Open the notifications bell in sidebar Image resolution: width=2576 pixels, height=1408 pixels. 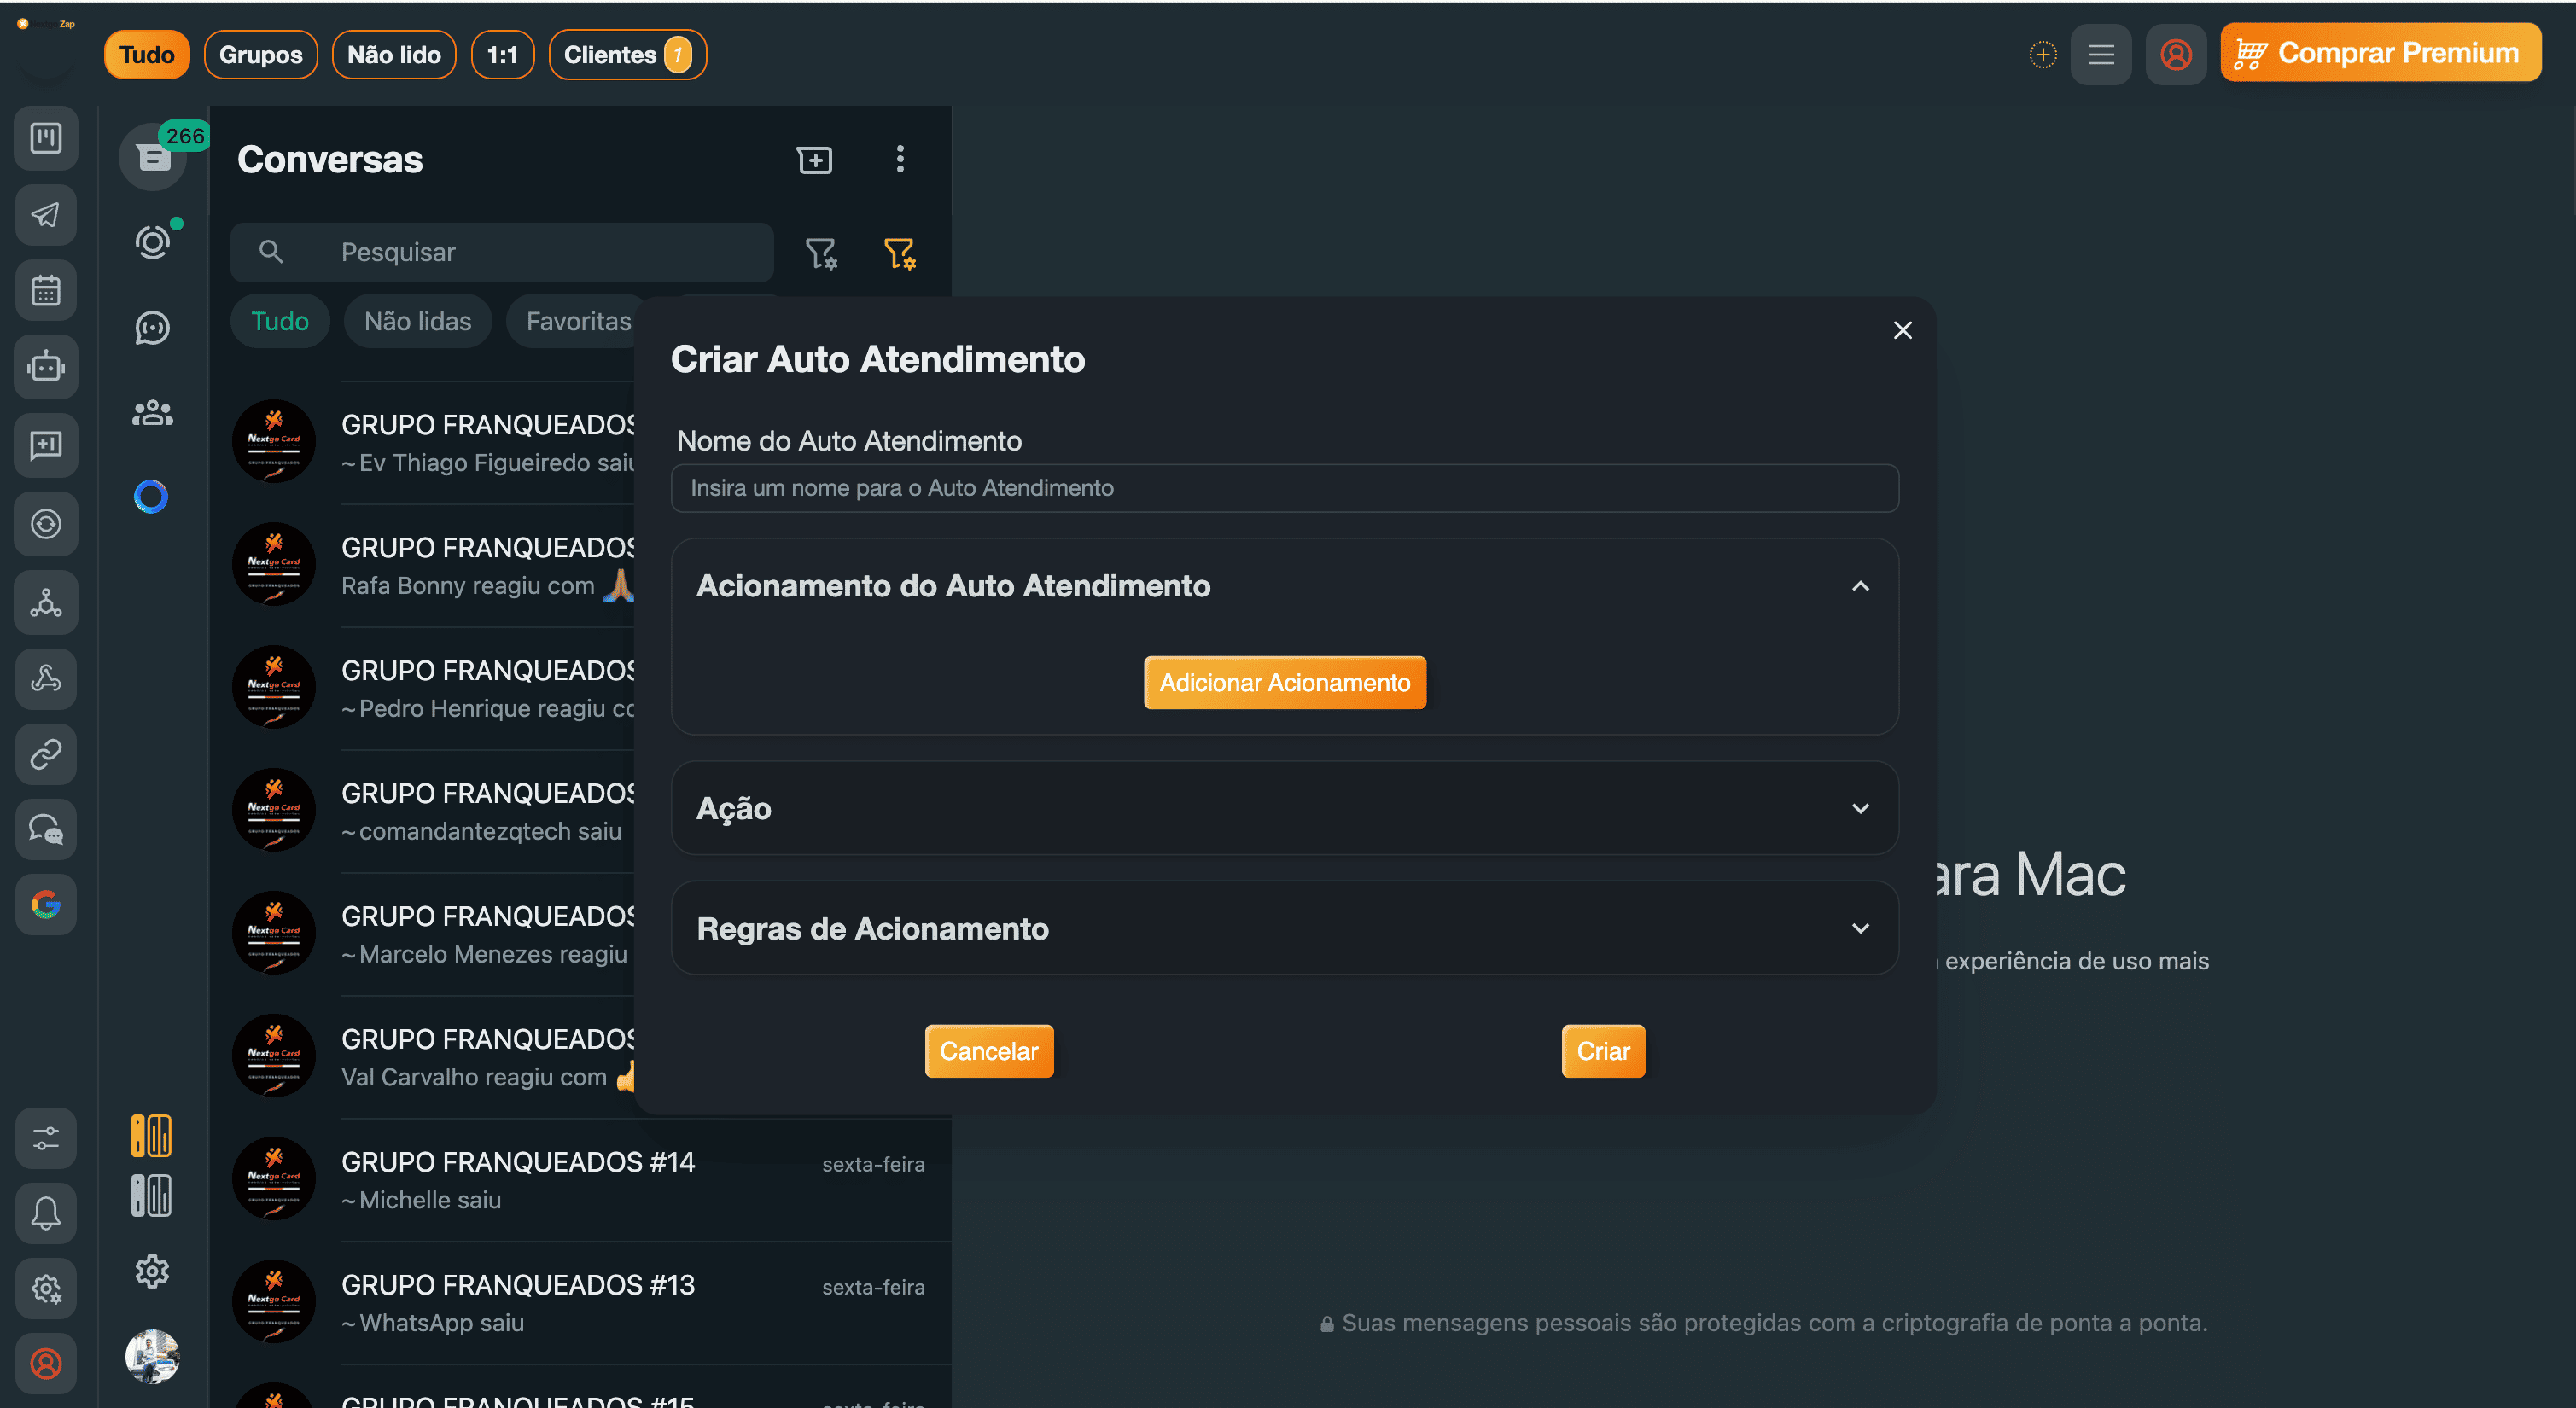point(46,1213)
